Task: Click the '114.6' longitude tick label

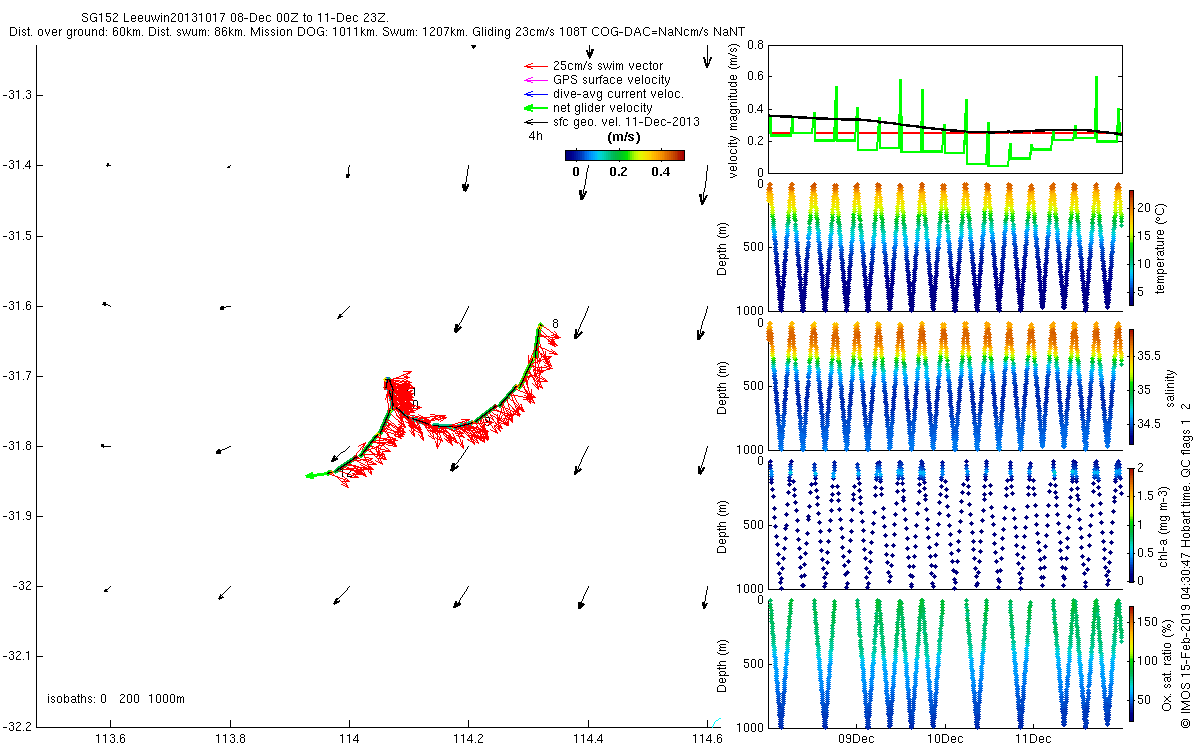Action: point(707,739)
